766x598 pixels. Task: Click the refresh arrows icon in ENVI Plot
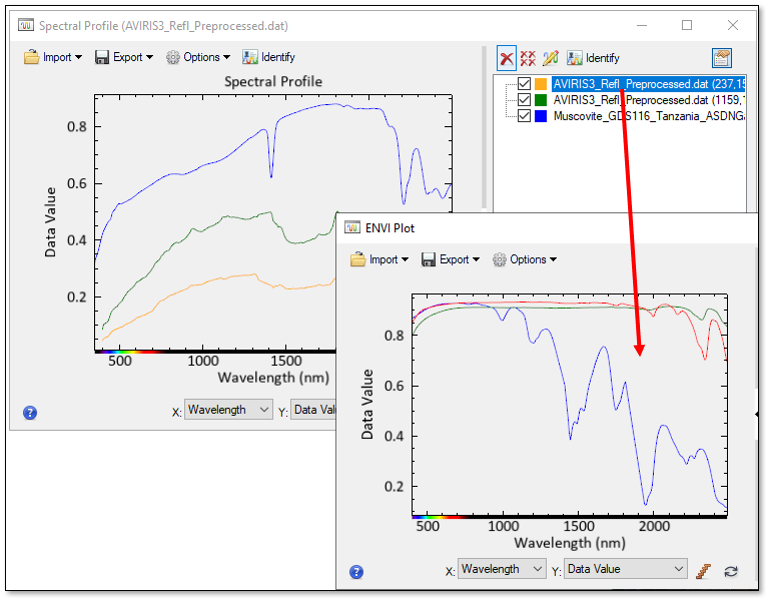(731, 570)
